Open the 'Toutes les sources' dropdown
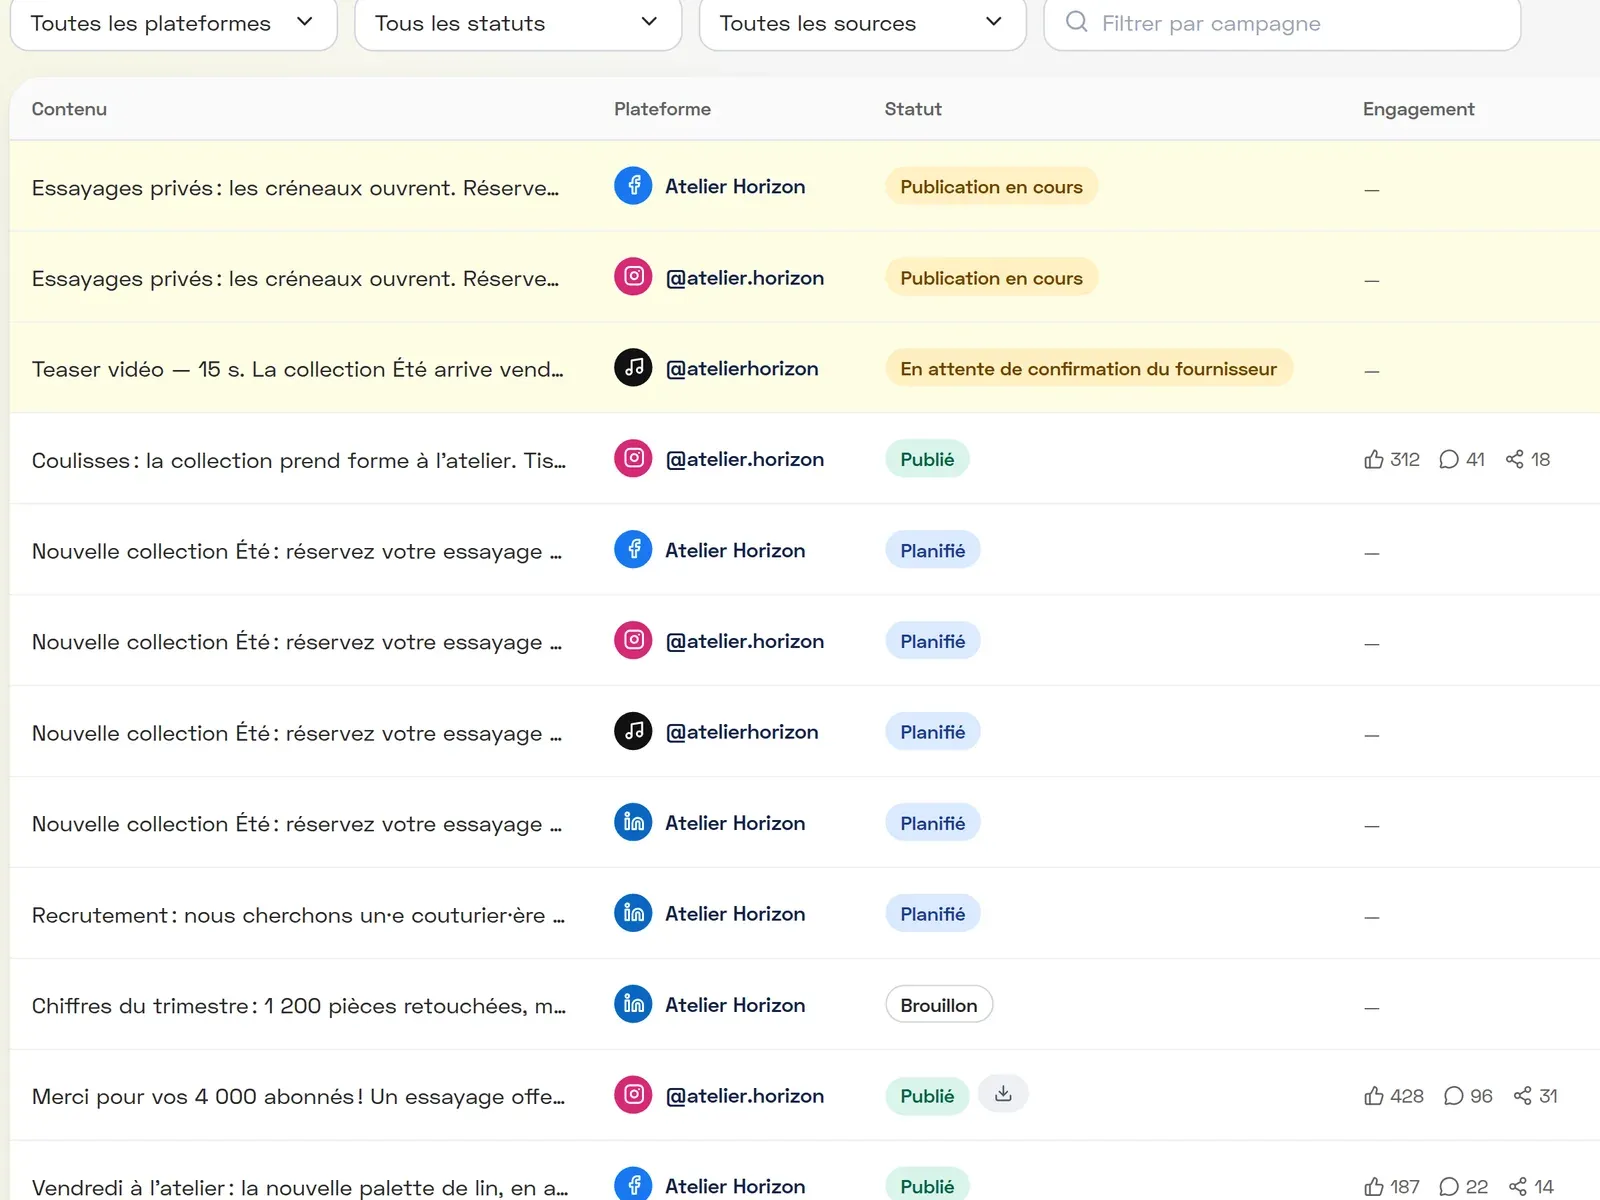Viewport: 1600px width, 1200px height. [862, 23]
